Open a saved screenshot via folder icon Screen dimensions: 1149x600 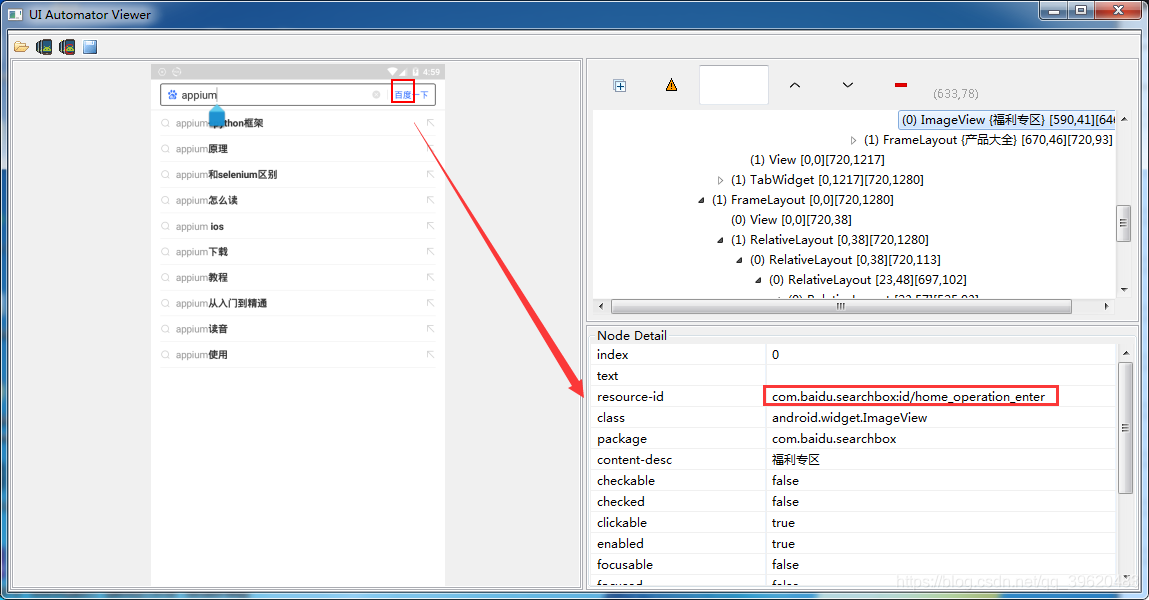click(21, 48)
